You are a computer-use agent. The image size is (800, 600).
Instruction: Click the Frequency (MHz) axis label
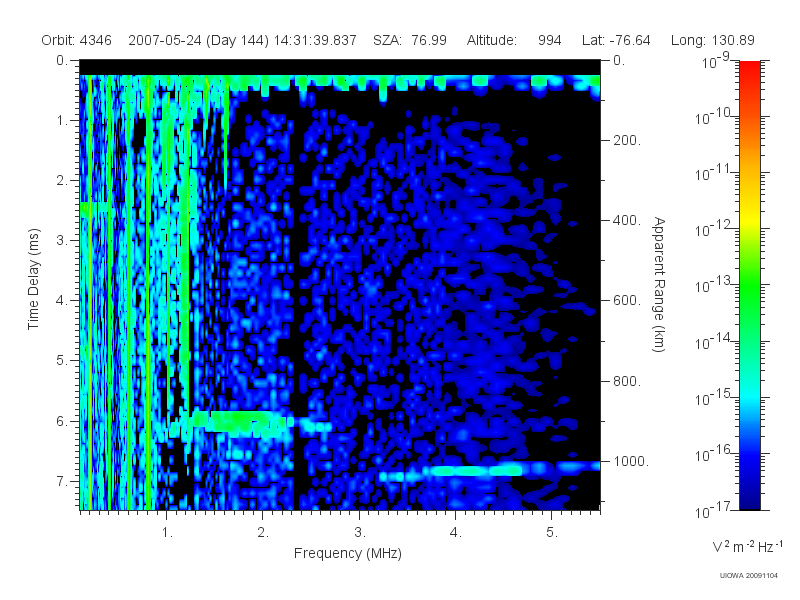(348, 554)
